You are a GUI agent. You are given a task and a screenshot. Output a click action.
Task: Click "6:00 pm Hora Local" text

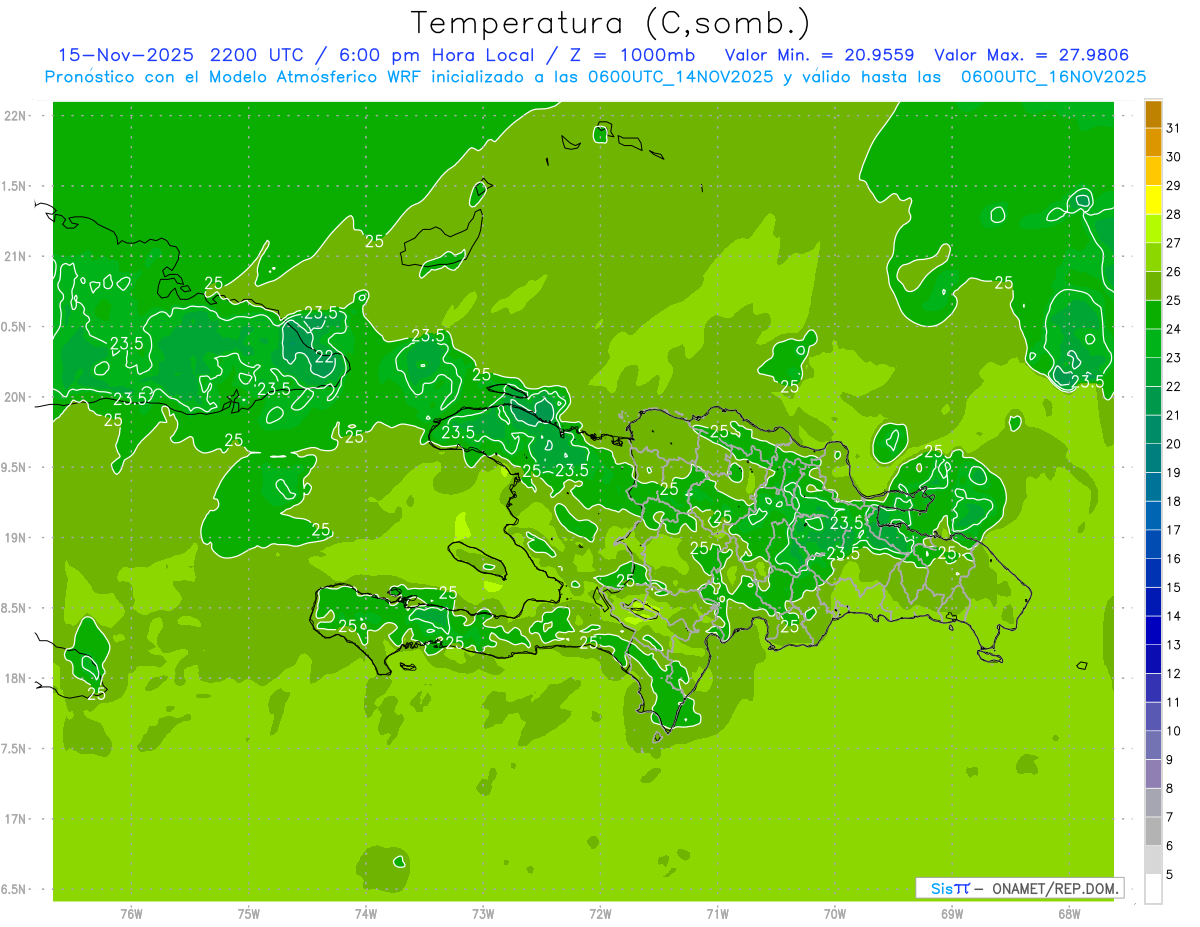point(438,55)
